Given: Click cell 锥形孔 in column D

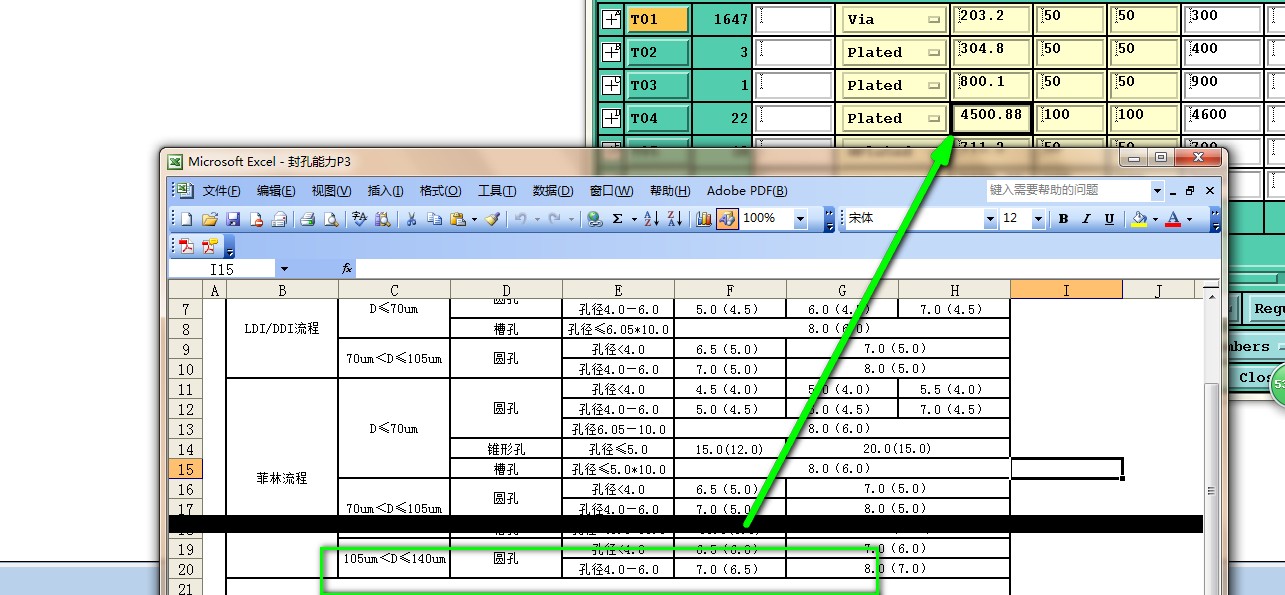Looking at the screenshot, I should pyautogui.click(x=506, y=448).
